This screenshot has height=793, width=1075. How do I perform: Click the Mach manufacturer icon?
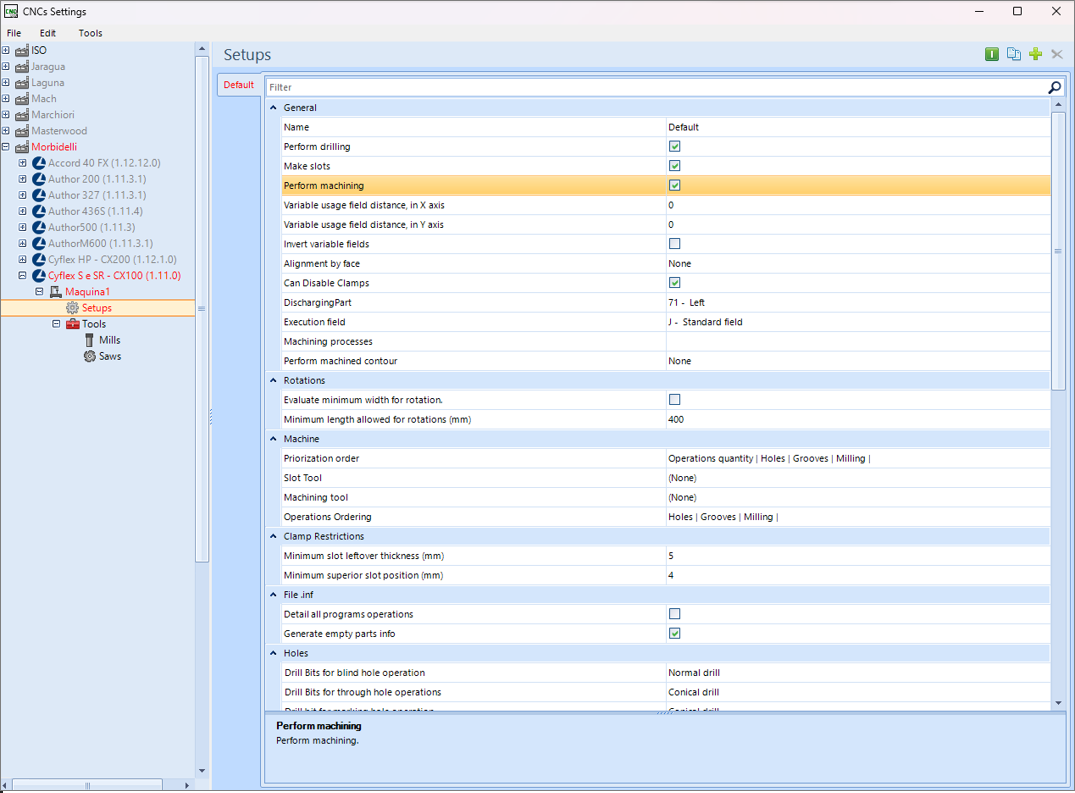coord(22,99)
